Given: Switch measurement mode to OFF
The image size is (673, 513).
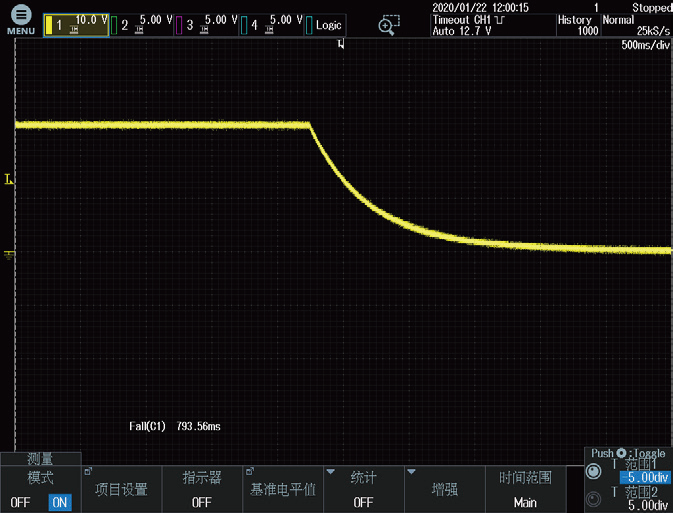Looking at the screenshot, I should (x=20, y=502).
